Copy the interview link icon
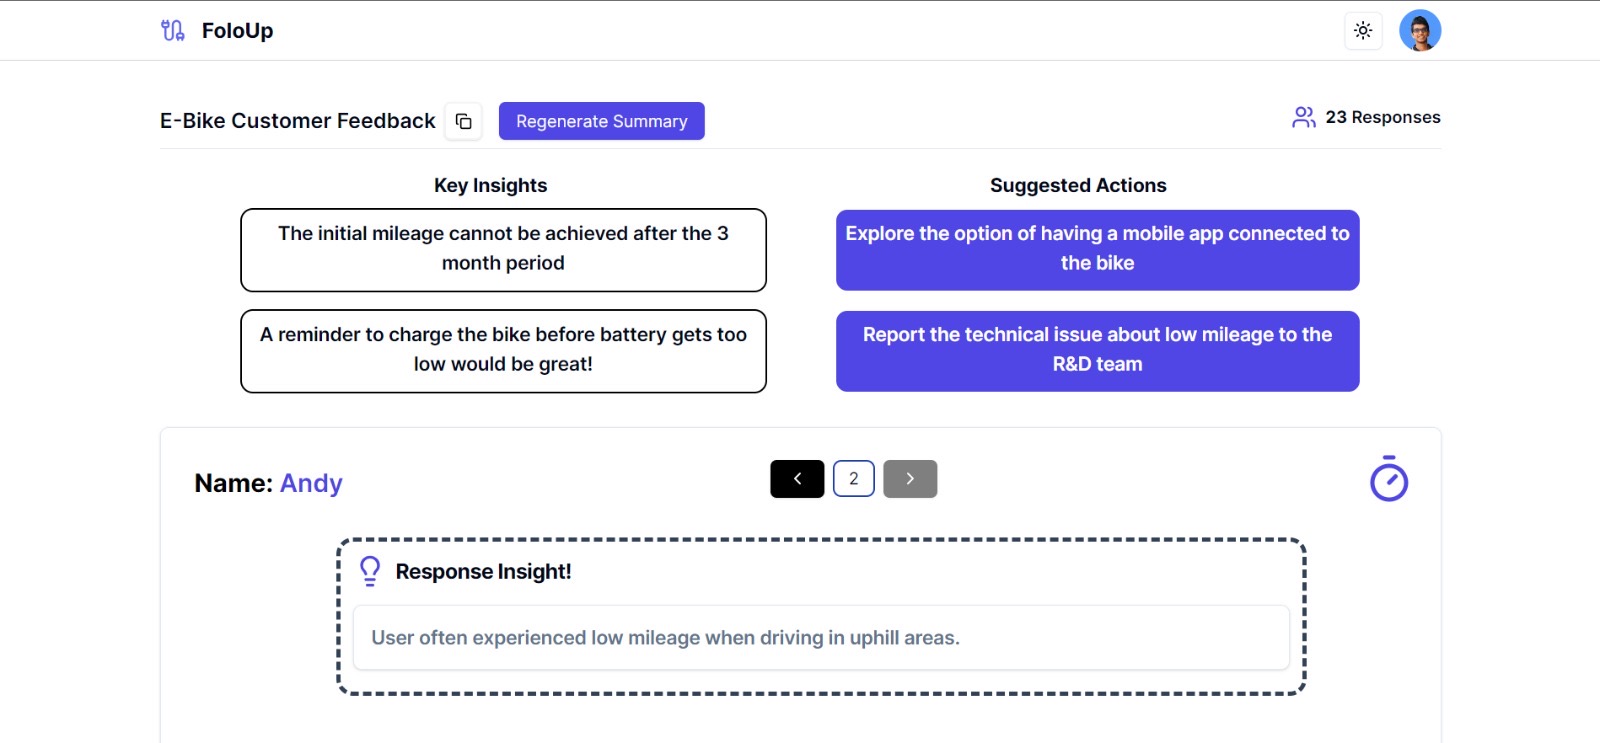 (x=464, y=121)
